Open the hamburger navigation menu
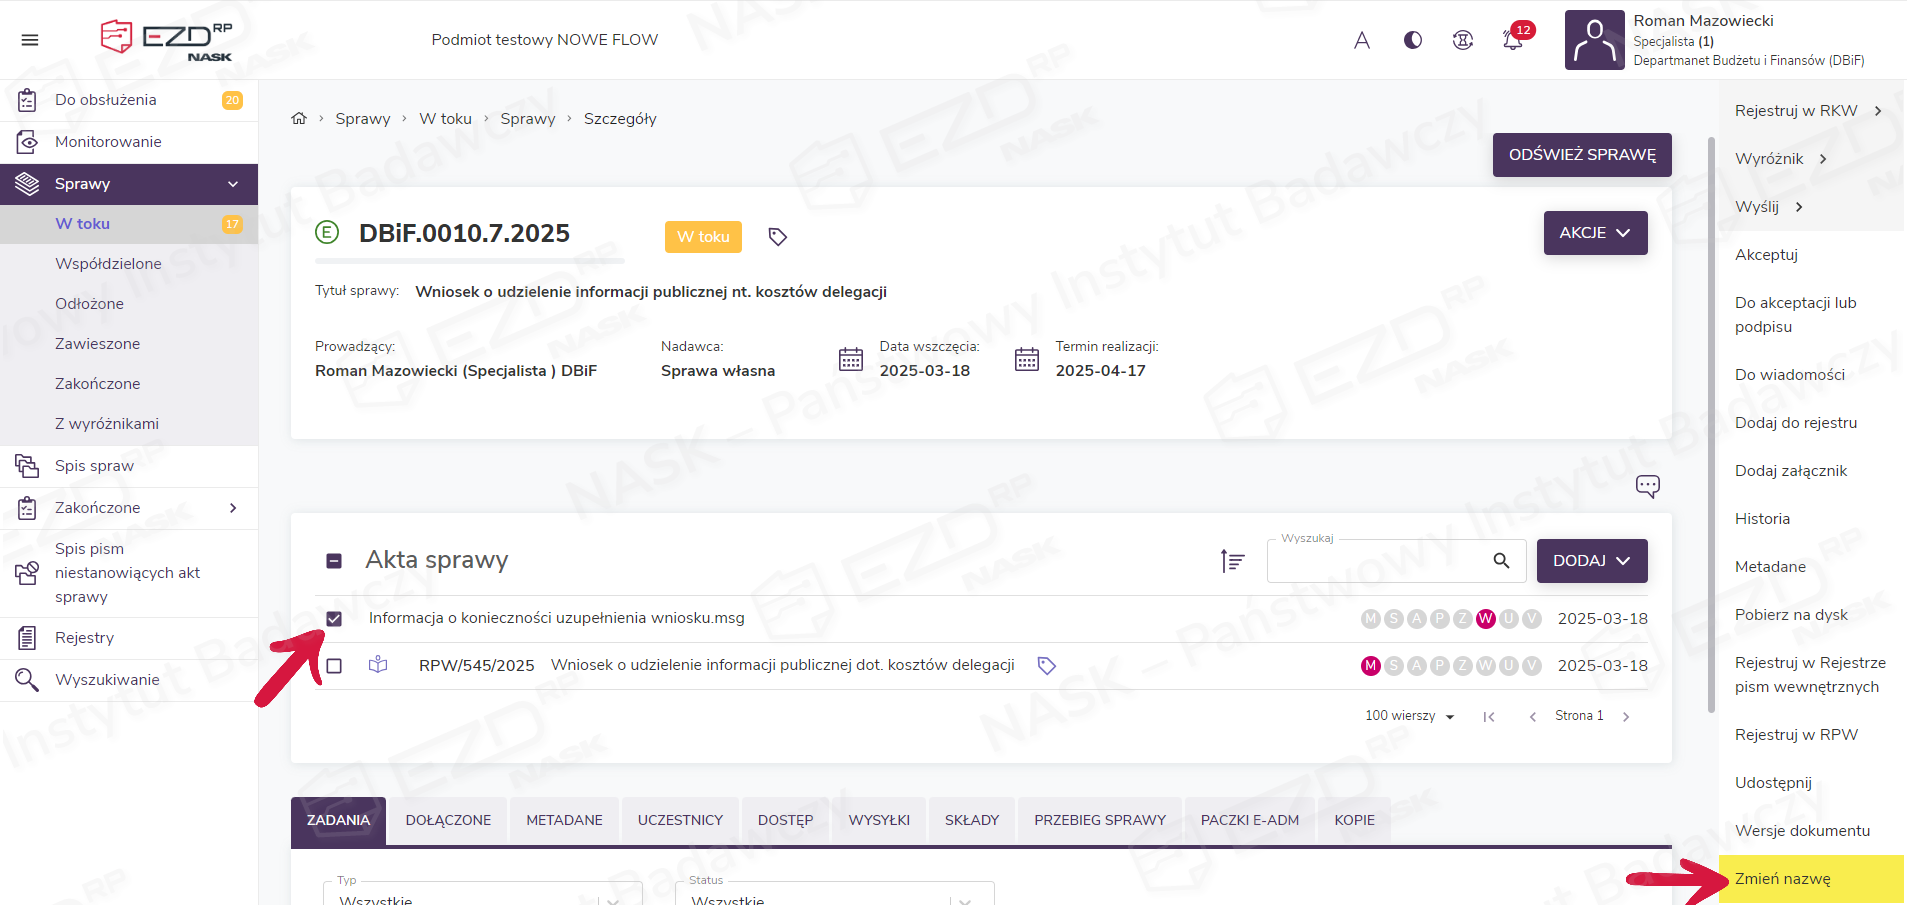1907x905 pixels. point(30,40)
